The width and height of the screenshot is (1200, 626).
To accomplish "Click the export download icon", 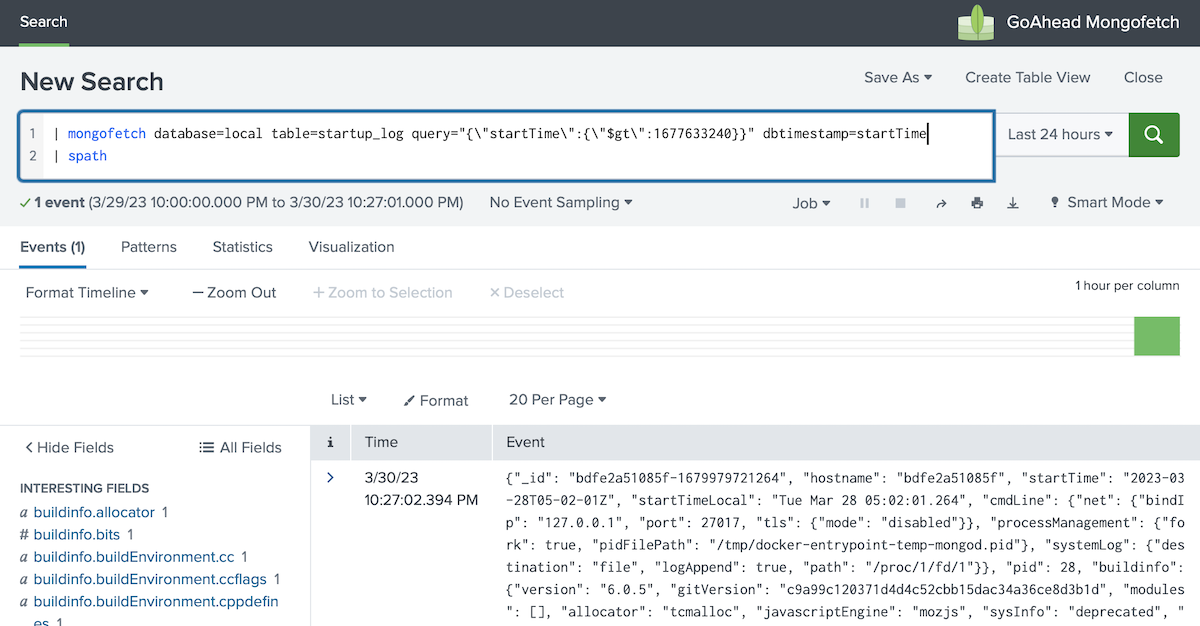I will [x=1013, y=203].
